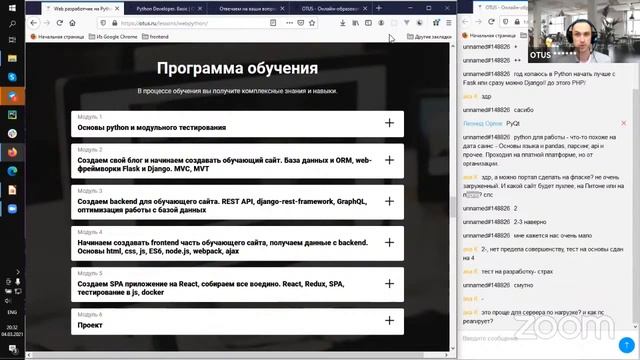This screenshot has height=360, width=640.
Task: Switch to OTUS Онлайн образование tab
Action: pyautogui.click(x=330, y=9)
